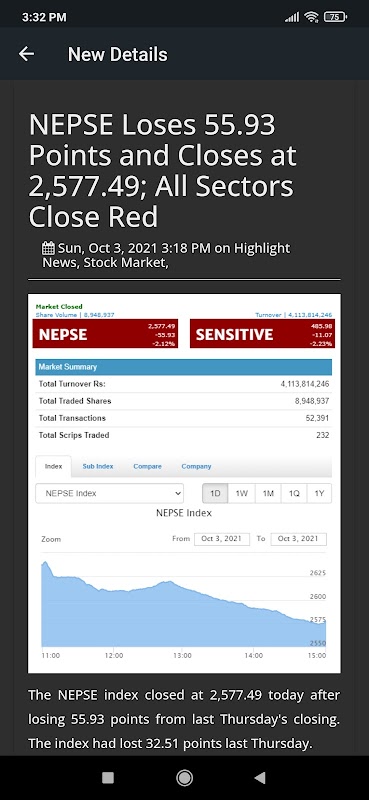This screenshot has height=800, width=369.
Task: Select the 1D range toggle
Action: click(215, 493)
